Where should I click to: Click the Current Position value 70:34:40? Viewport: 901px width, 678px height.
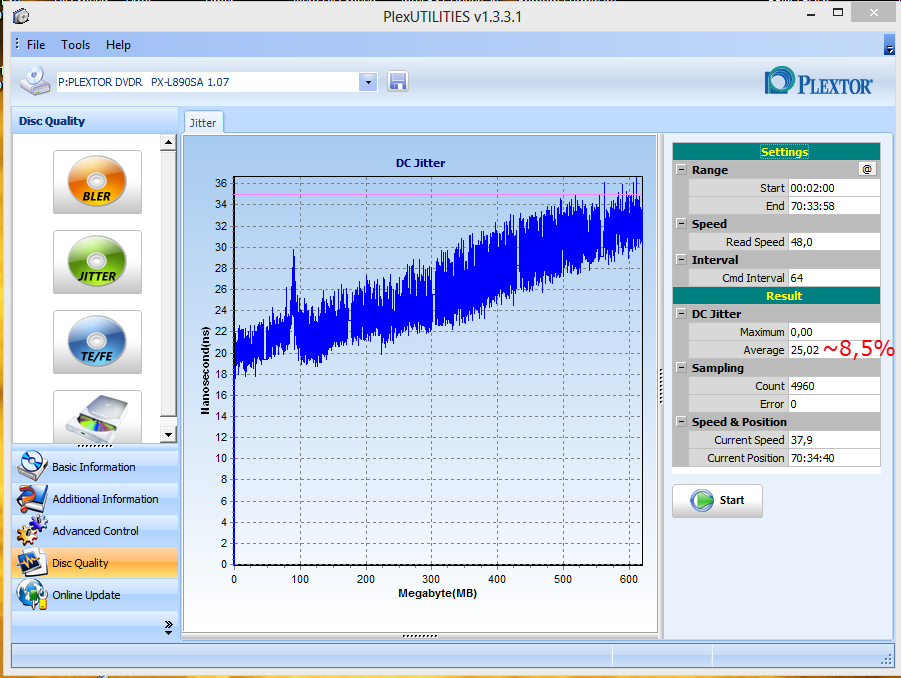(x=834, y=458)
